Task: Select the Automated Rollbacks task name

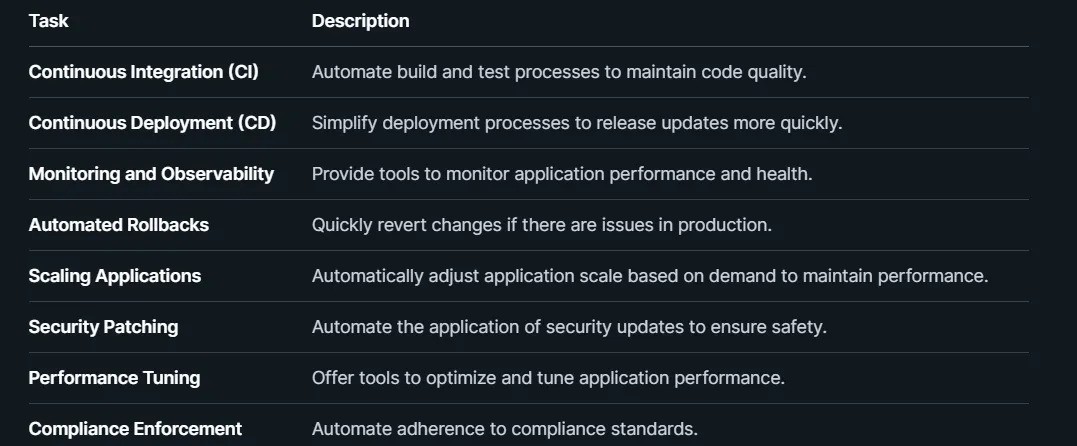Action: coord(118,225)
